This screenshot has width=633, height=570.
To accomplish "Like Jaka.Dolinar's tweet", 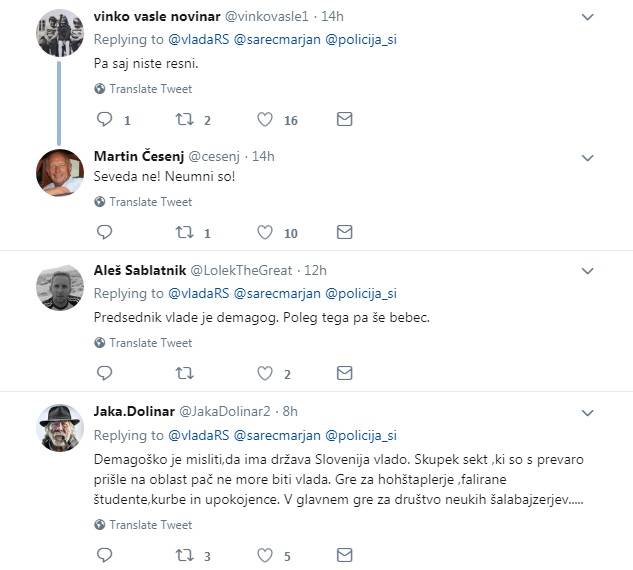I will pos(265,555).
